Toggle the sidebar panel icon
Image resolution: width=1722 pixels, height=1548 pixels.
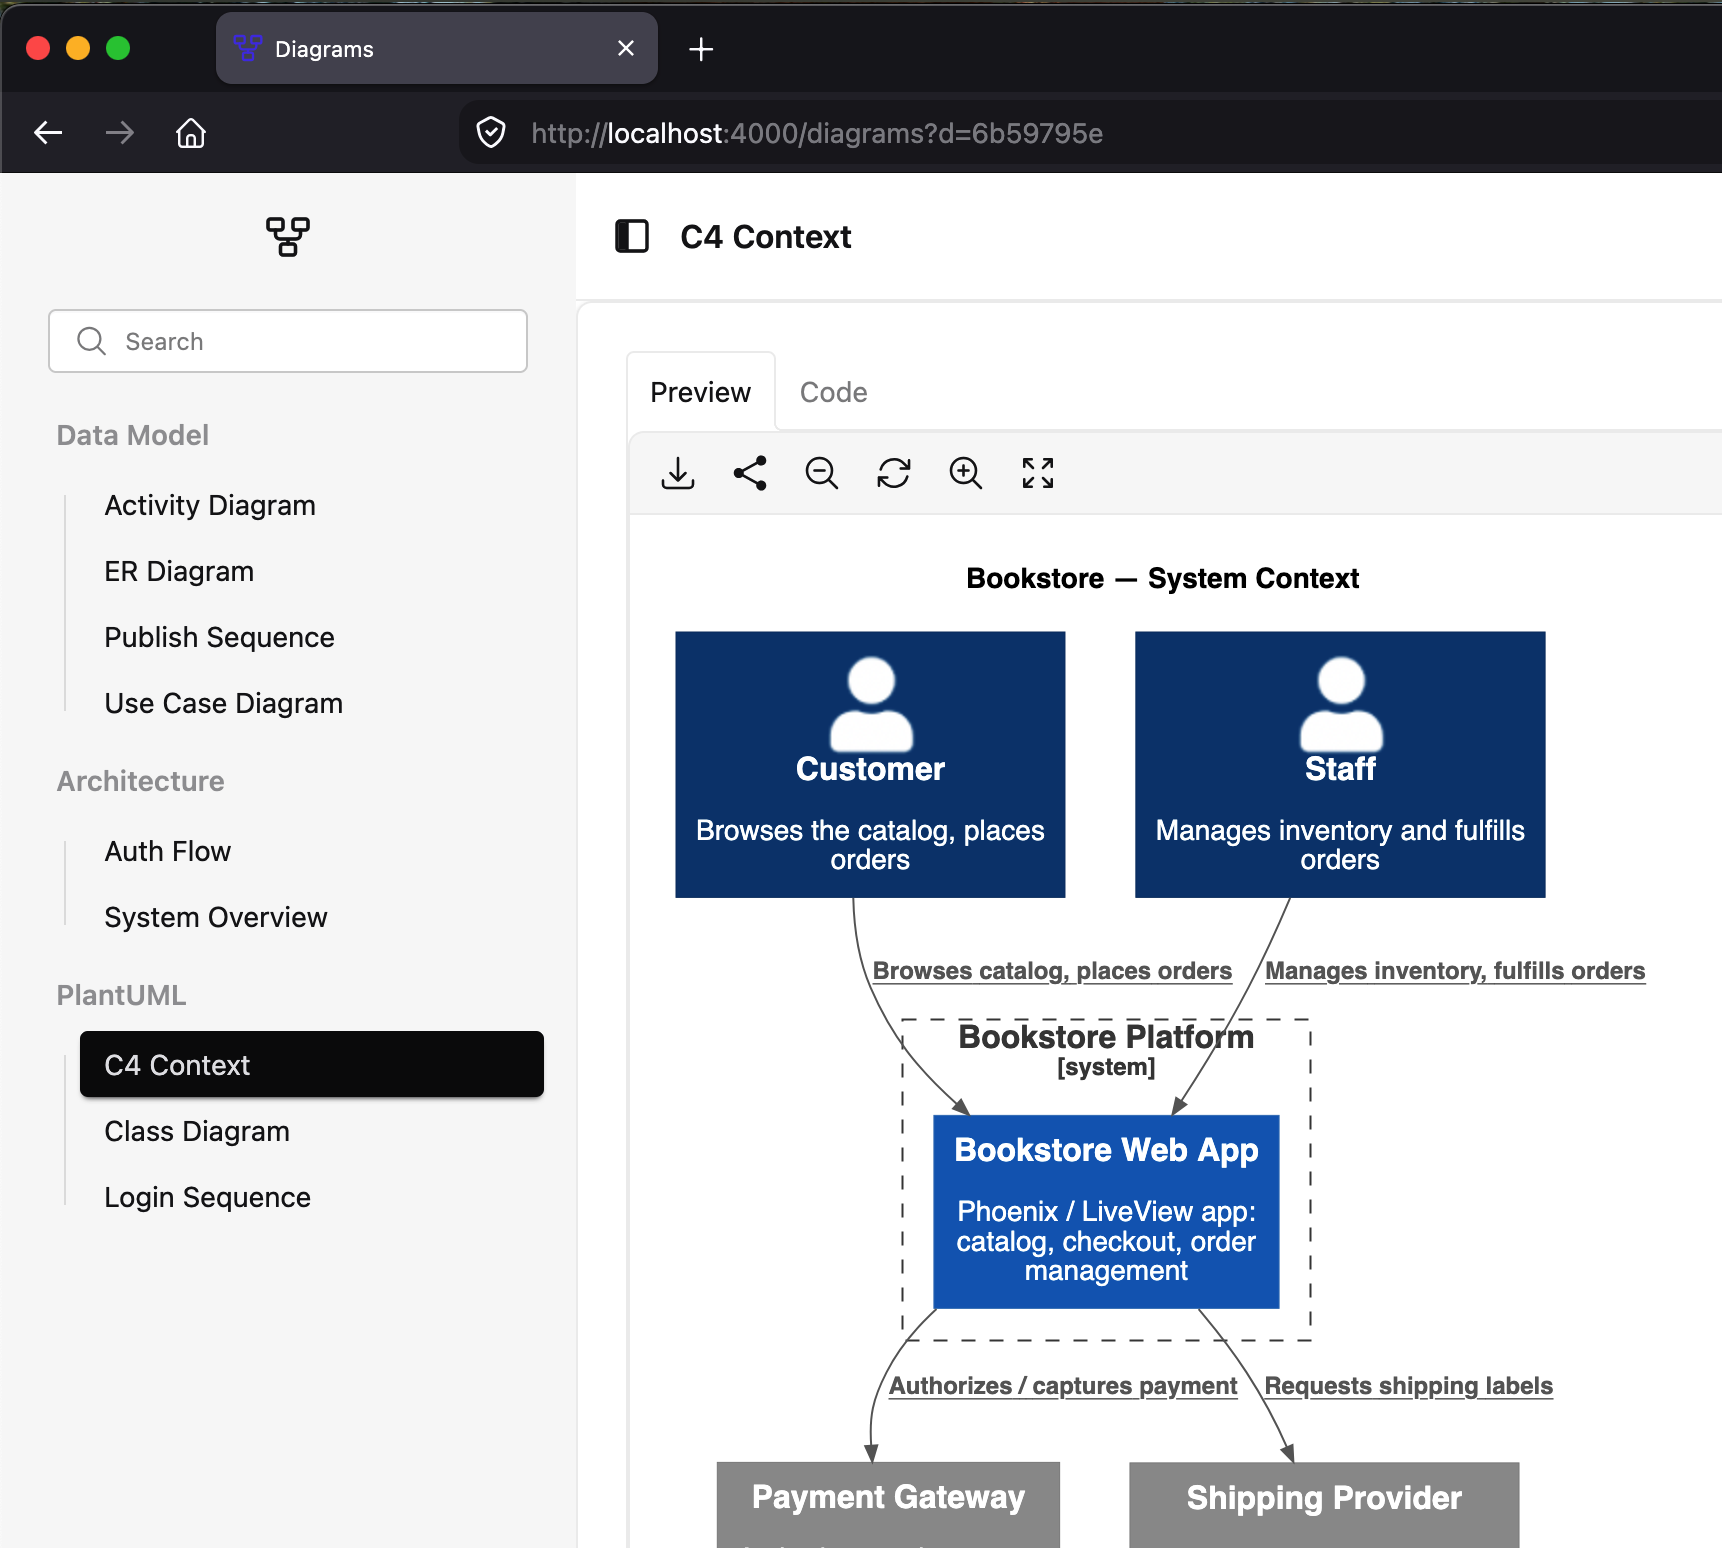coord(632,237)
